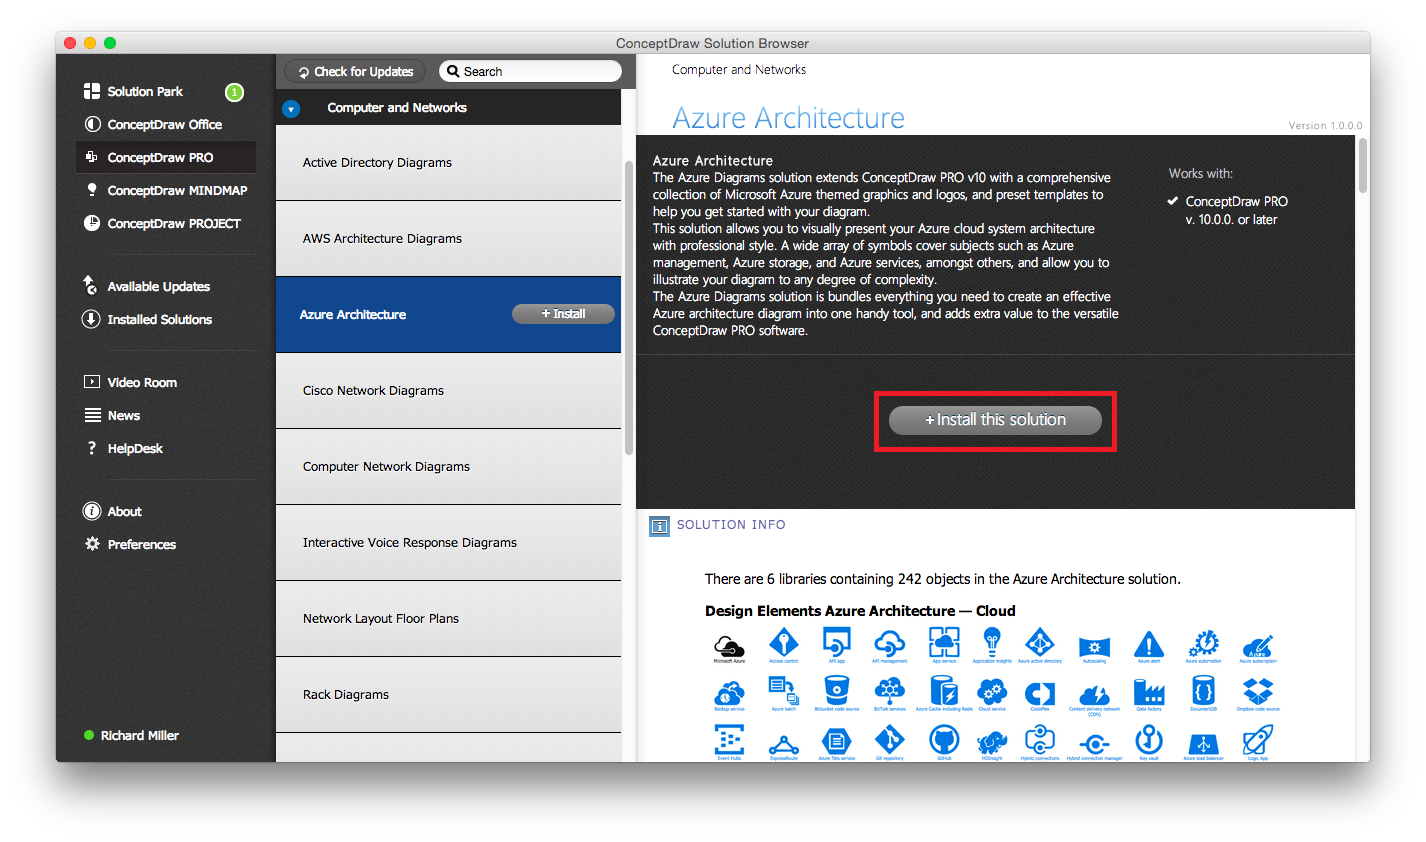This screenshot has width=1426, height=842.
Task: Click the Search field
Action: (x=530, y=71)
